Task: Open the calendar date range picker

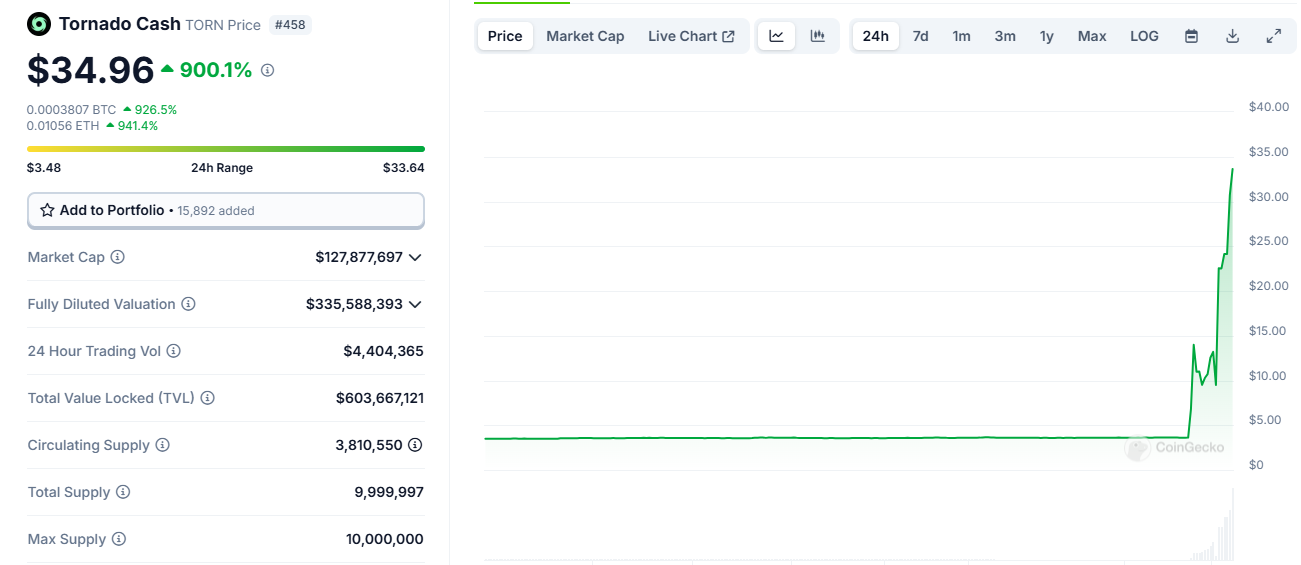Action: click(x=1191, y=36)
